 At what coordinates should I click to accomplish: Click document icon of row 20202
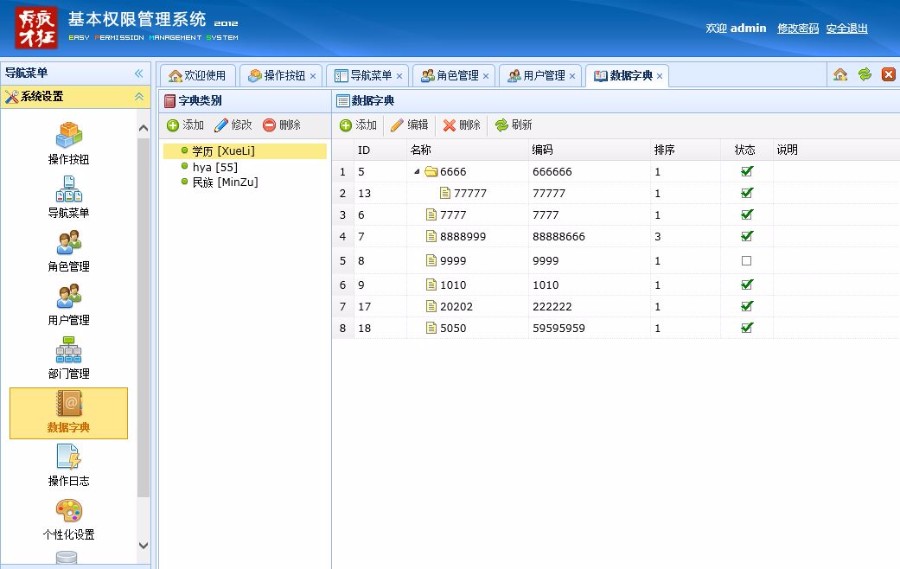point(431,306)
